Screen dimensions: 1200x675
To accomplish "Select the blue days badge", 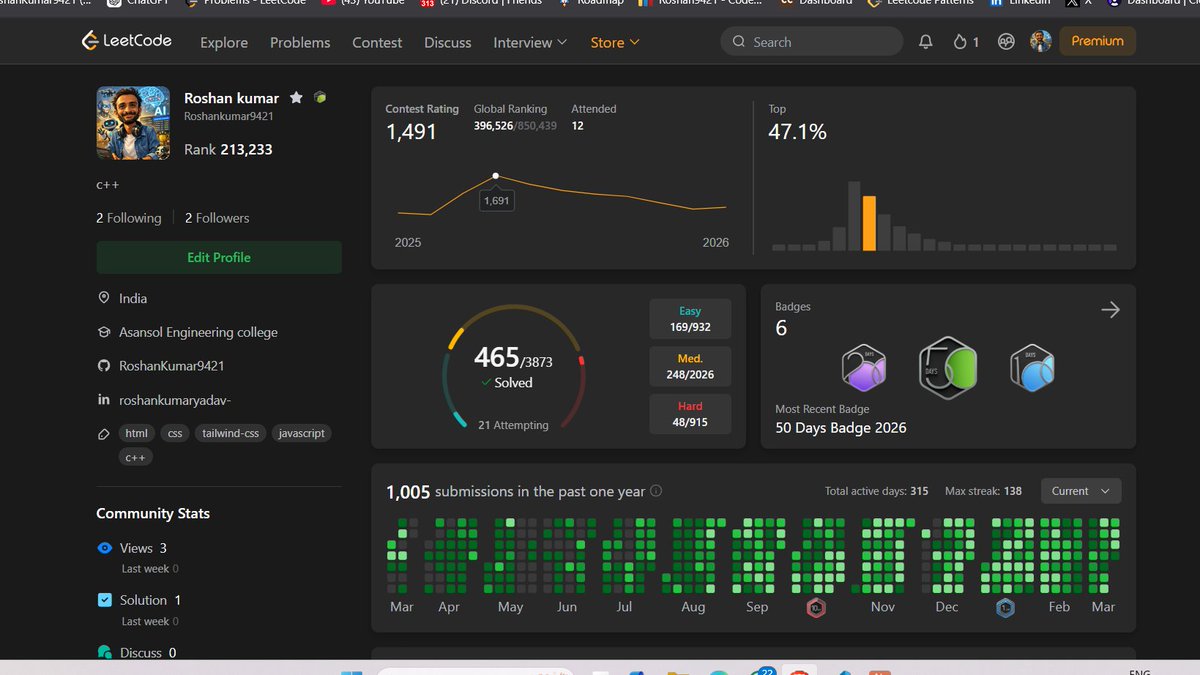I will (1032, 368).
